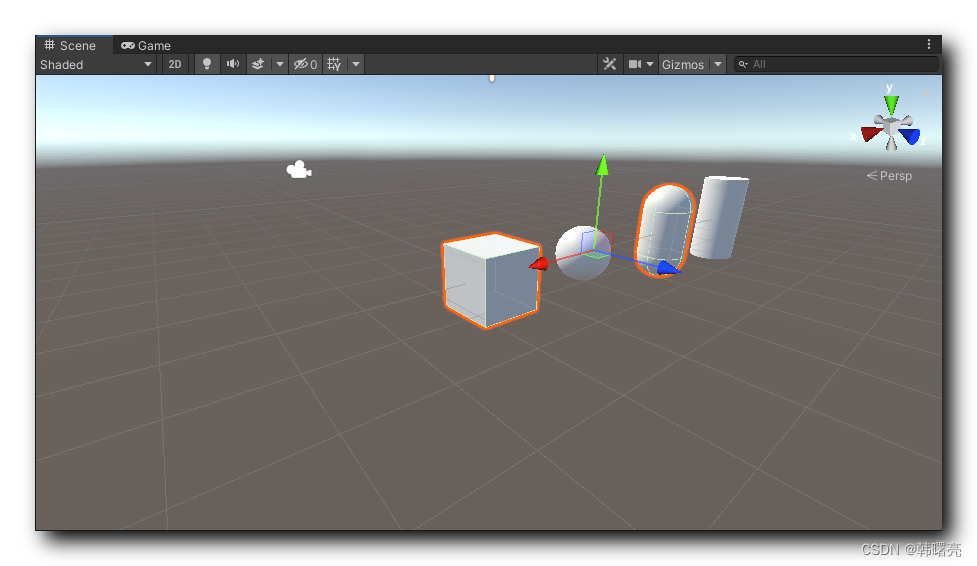Click the scene search All field
Image resolution: width=977 pixels, height=566 pixels.
tap(836, 64)
